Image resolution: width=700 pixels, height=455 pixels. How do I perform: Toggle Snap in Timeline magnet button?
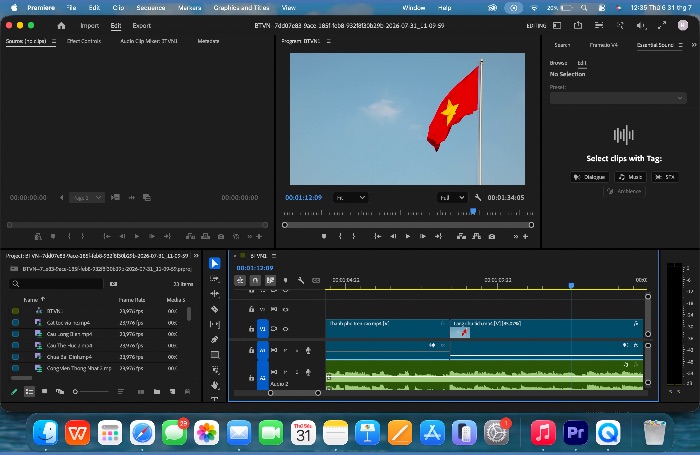click(255, 280)
